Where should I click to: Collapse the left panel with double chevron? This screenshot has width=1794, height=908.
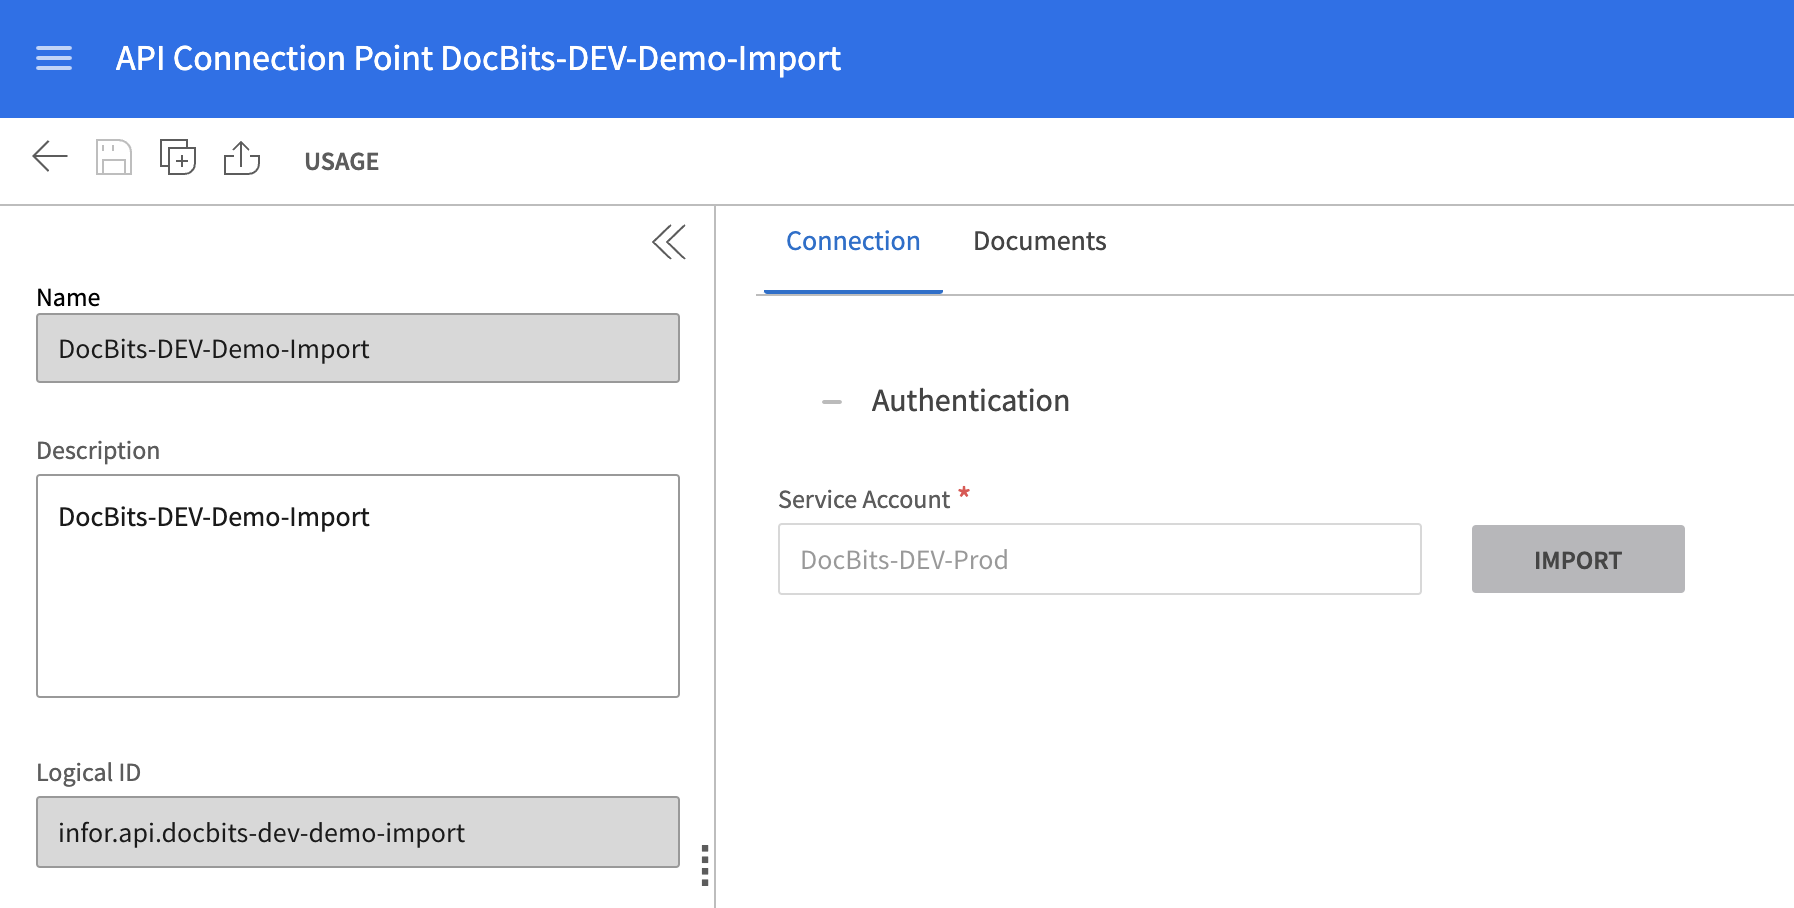668,242
